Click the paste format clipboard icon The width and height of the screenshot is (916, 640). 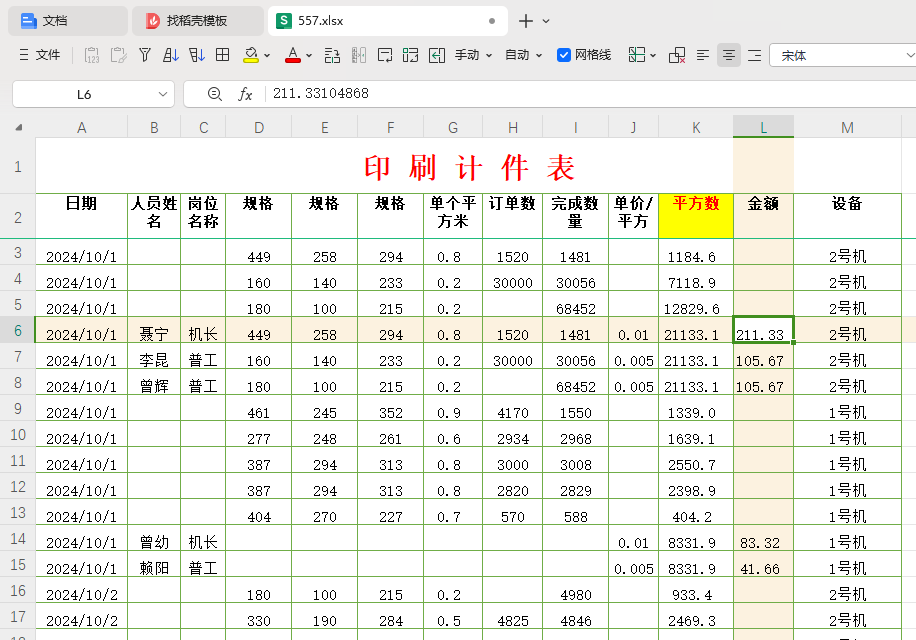(x=118, y=55)
